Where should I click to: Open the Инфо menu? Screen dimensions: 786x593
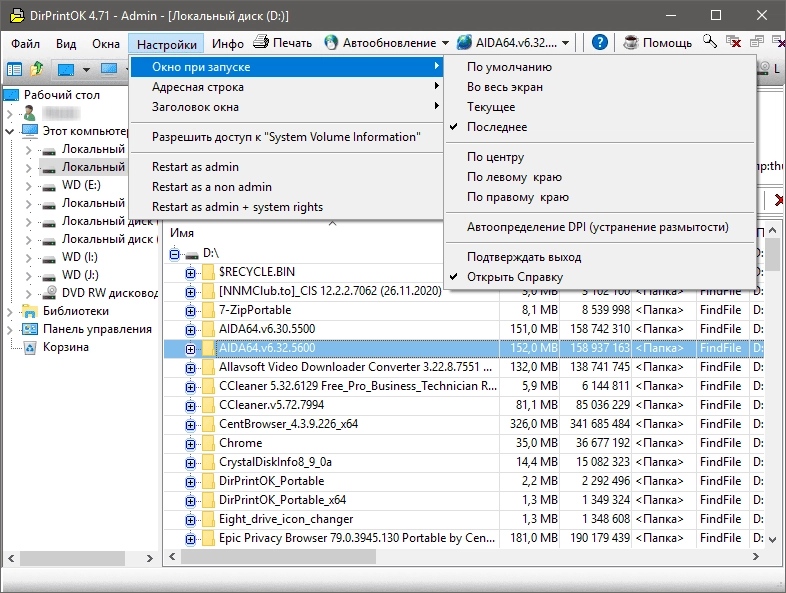tap(228, 44)
